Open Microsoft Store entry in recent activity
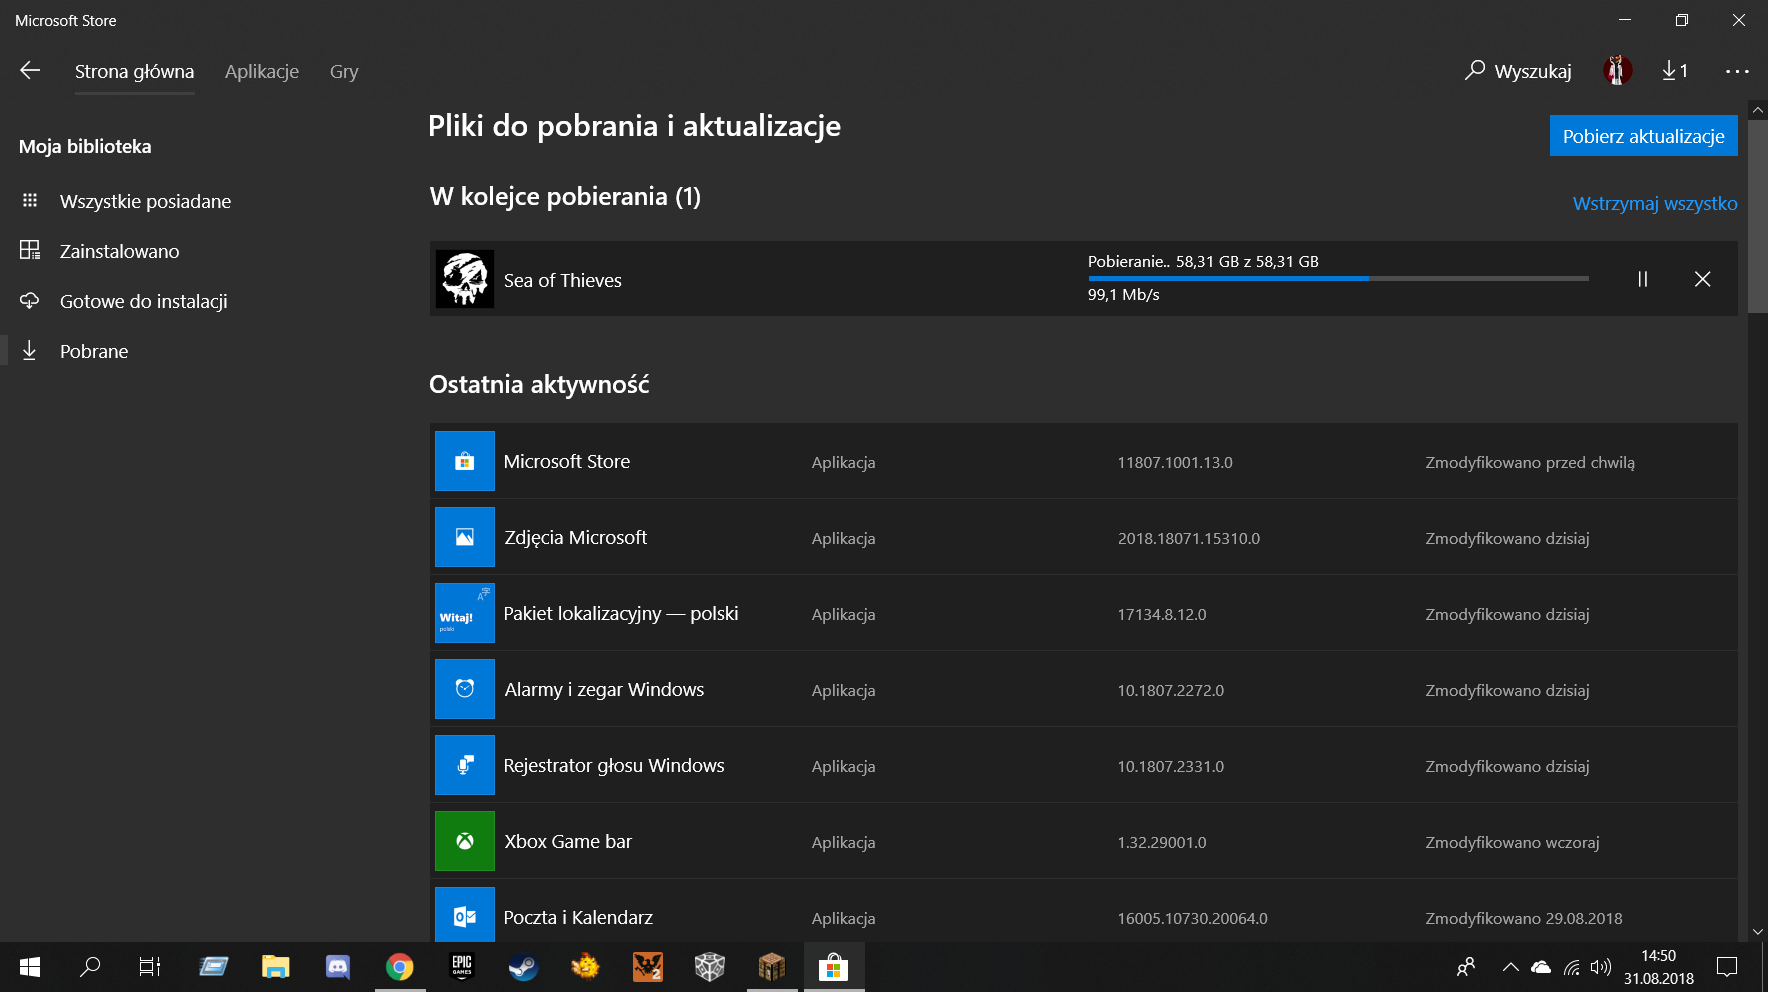 point(1084,461)
